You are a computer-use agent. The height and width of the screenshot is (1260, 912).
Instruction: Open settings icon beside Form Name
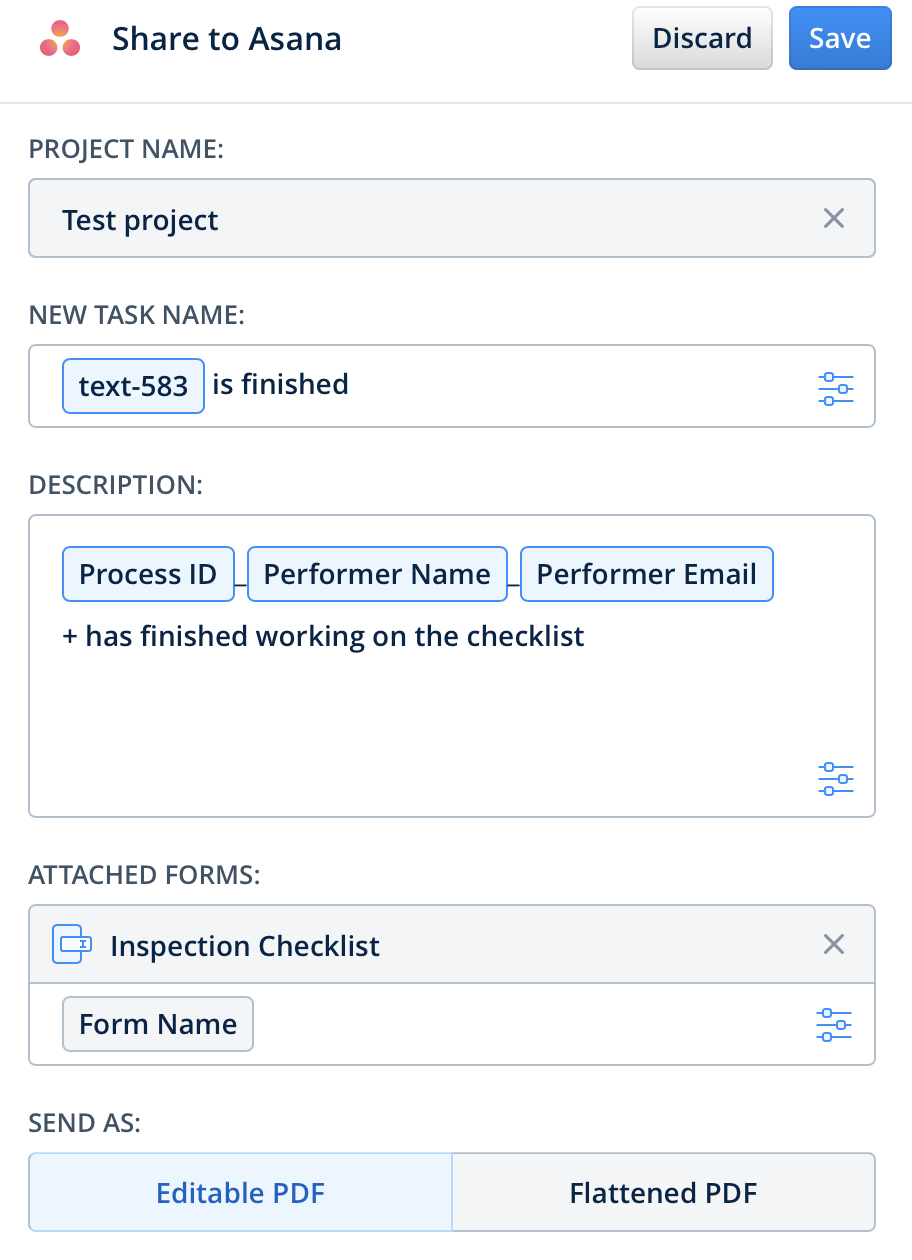coord(833,1025)
